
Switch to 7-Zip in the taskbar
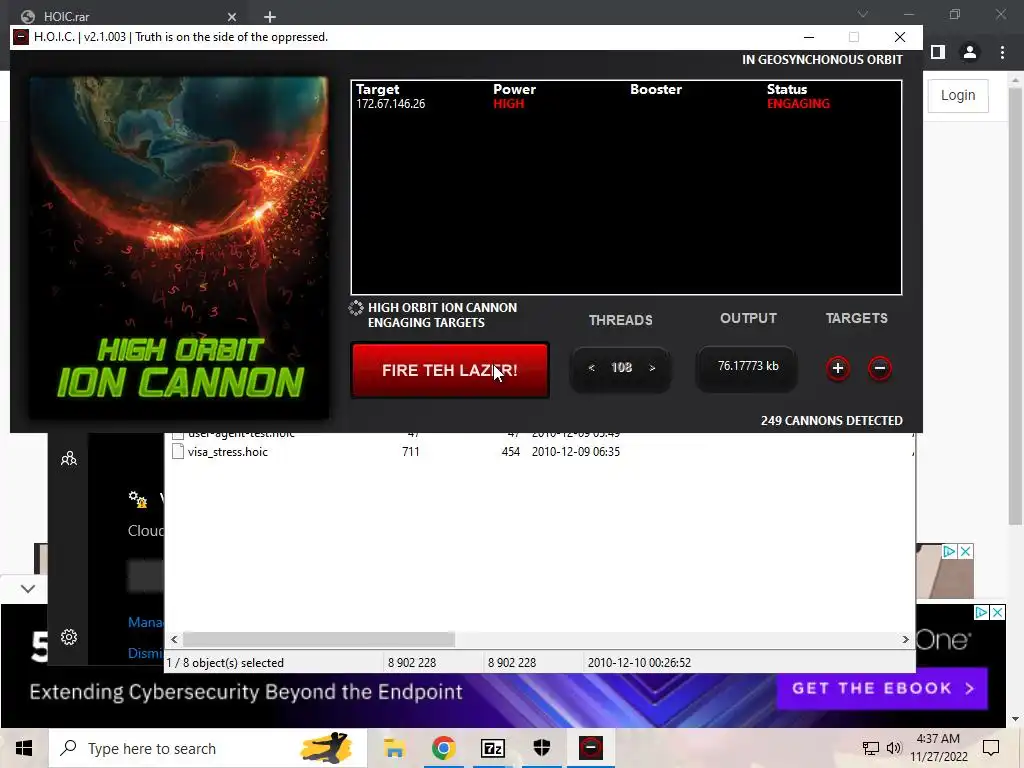point(492,748)
